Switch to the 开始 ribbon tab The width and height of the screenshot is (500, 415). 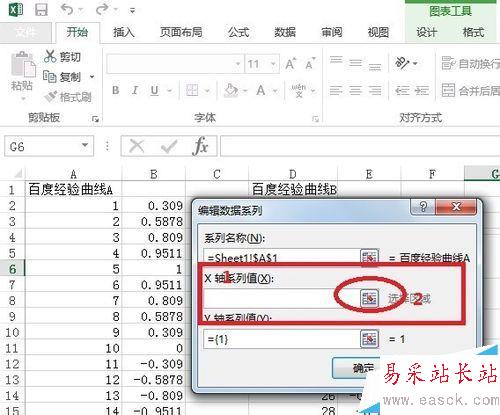pyautogui.click(x=77, y=32)
